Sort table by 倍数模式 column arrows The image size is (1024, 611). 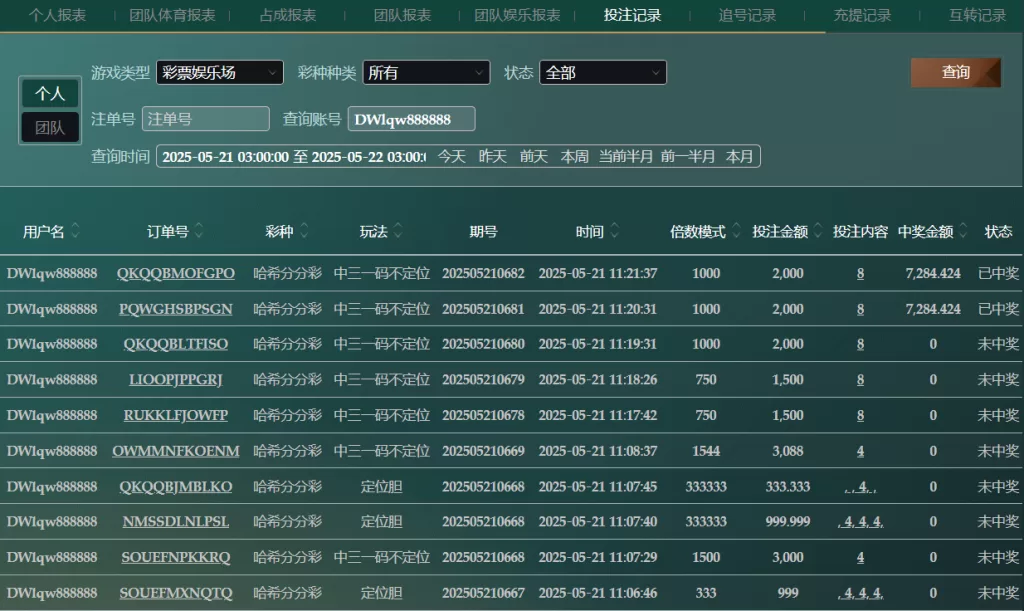pos(736,230)
